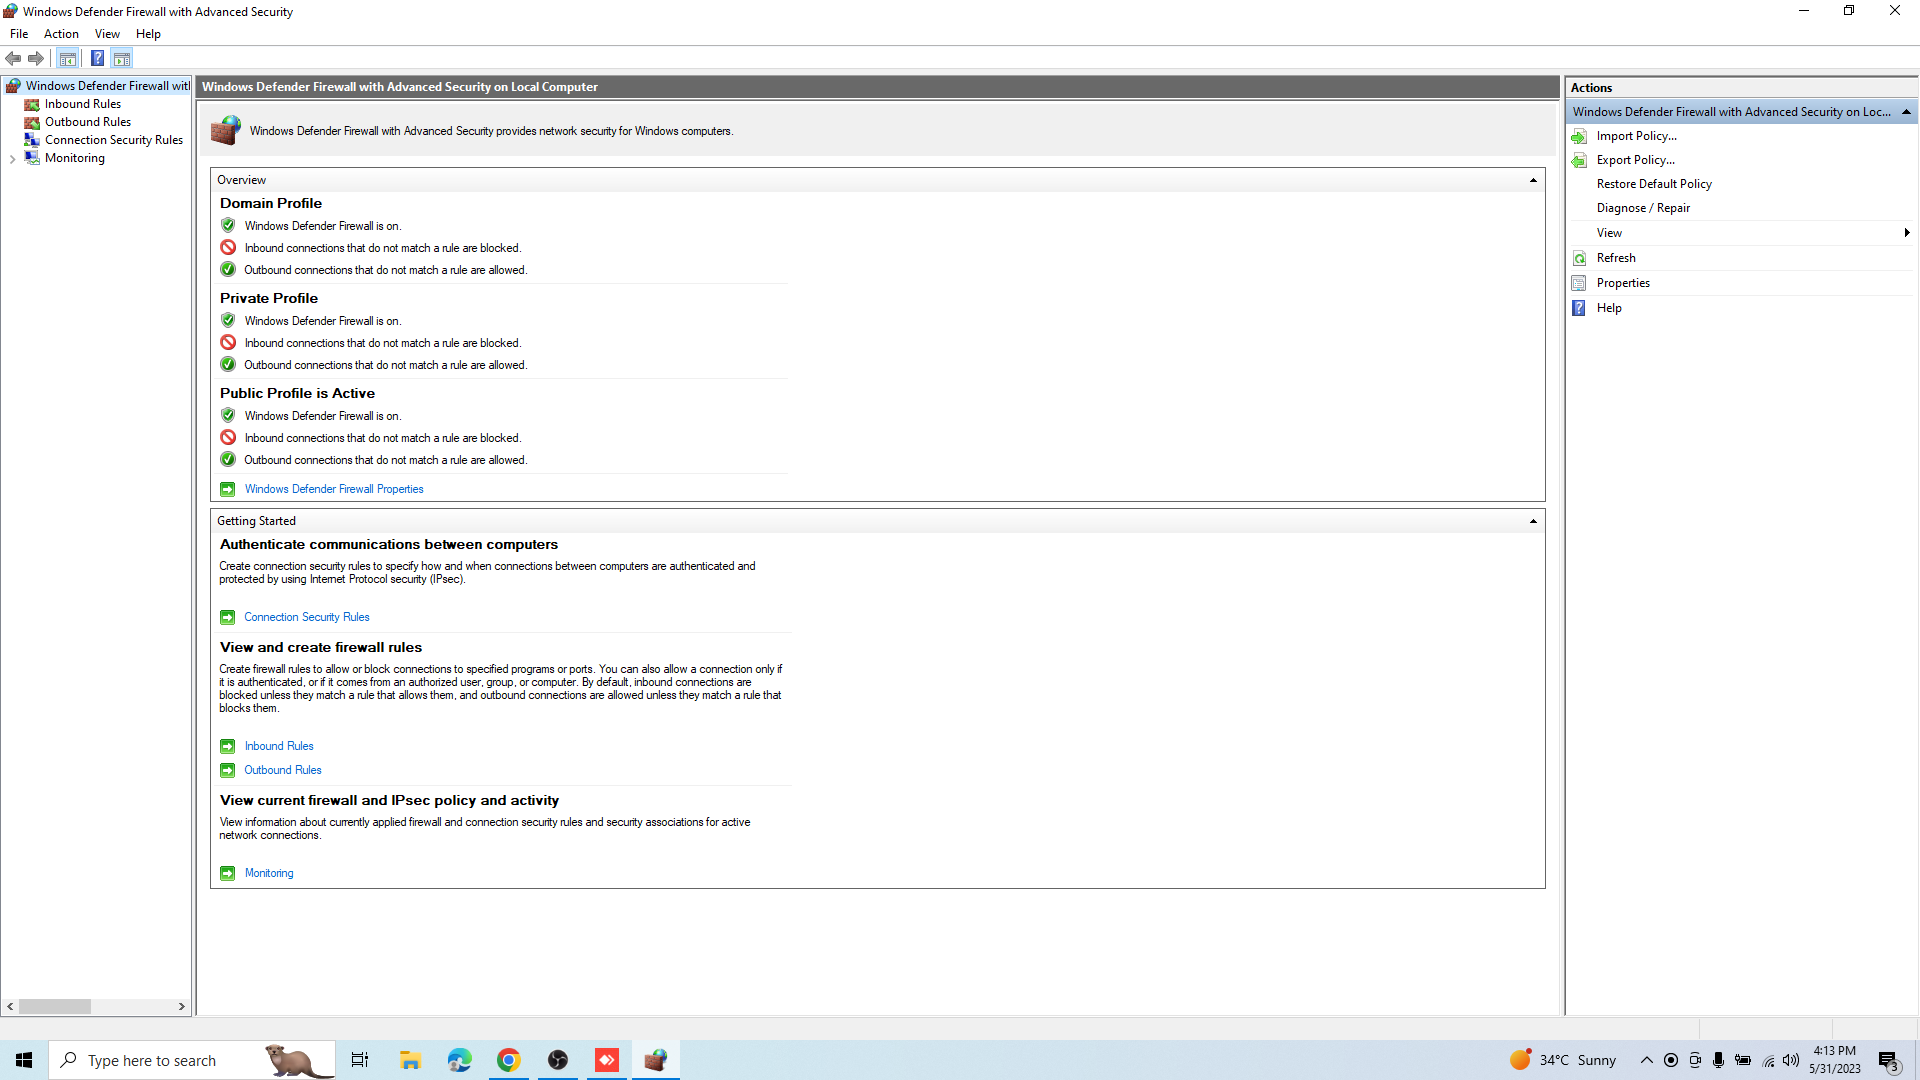Open the Action menu
Viewport: 1920px width, 1080px height.
(x=61, y=34)
